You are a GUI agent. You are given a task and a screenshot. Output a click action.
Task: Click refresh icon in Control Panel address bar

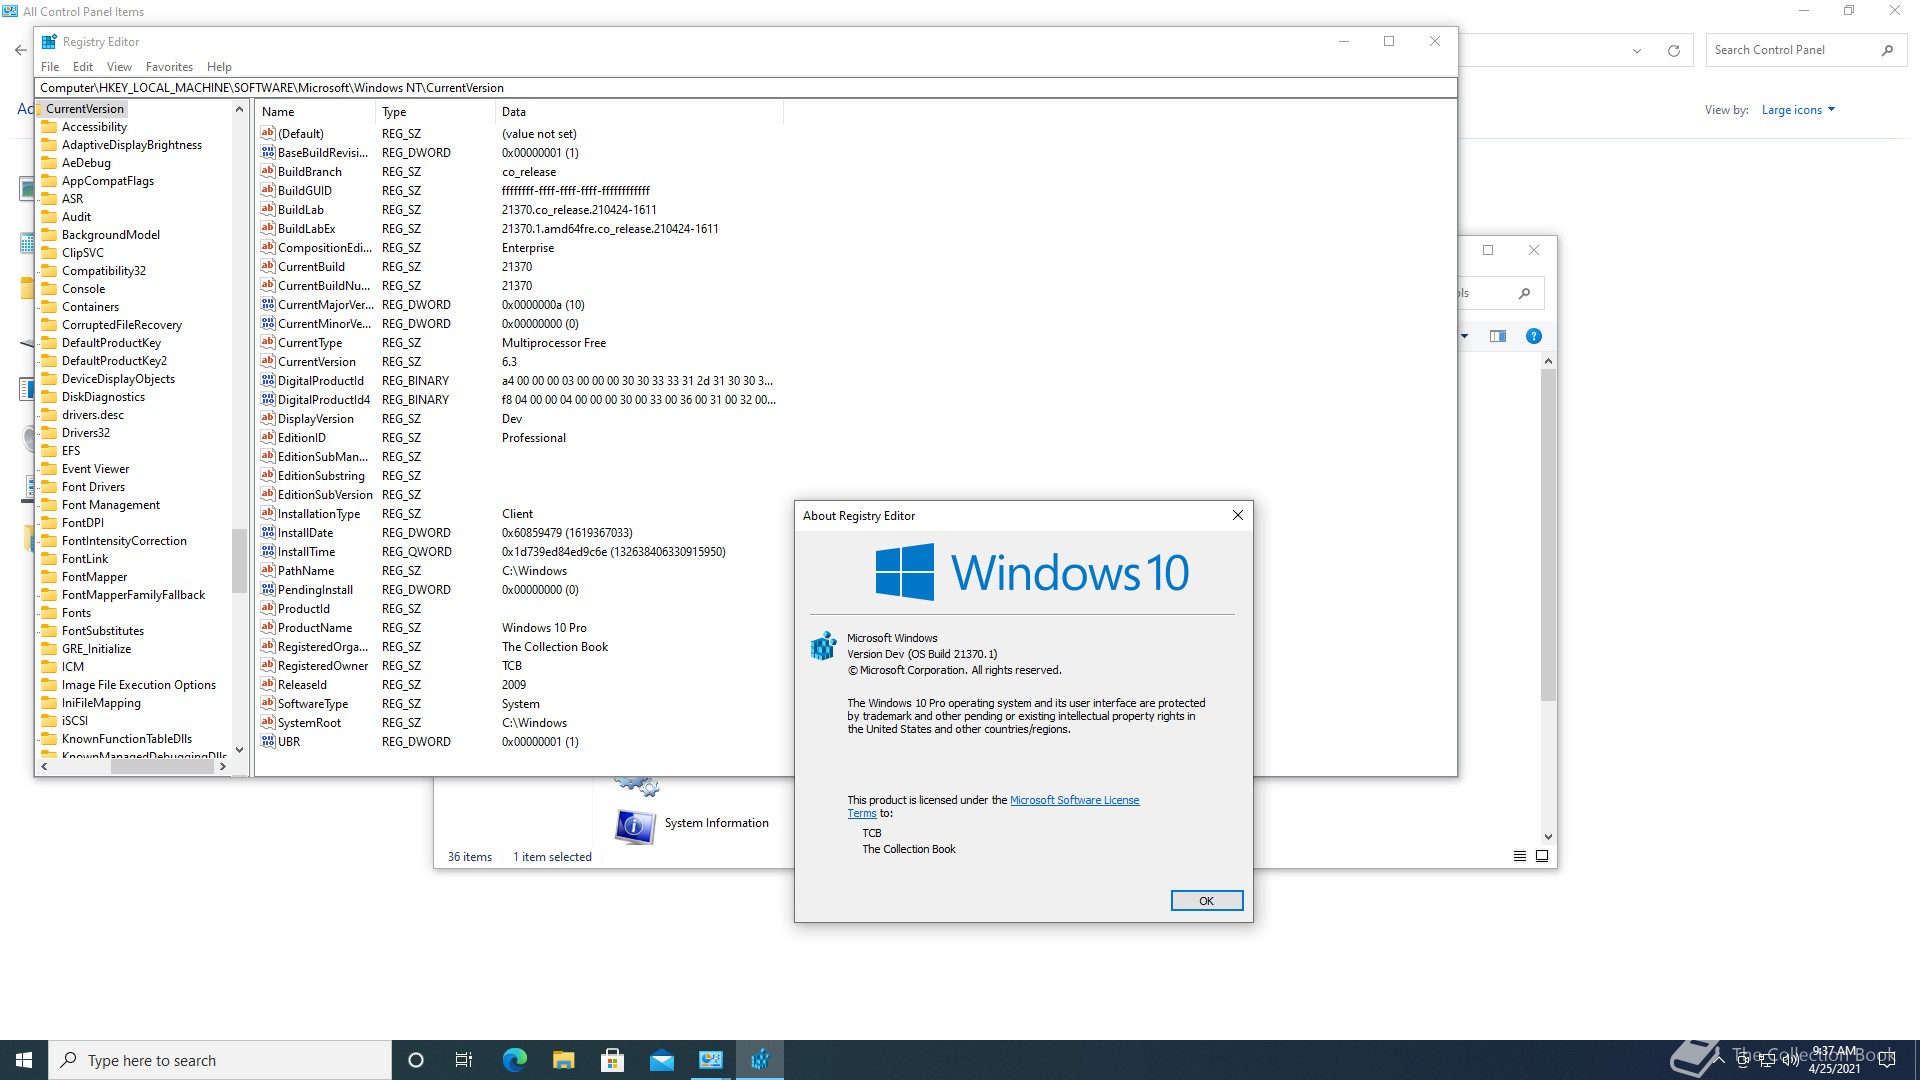[x=1674, y=50]
